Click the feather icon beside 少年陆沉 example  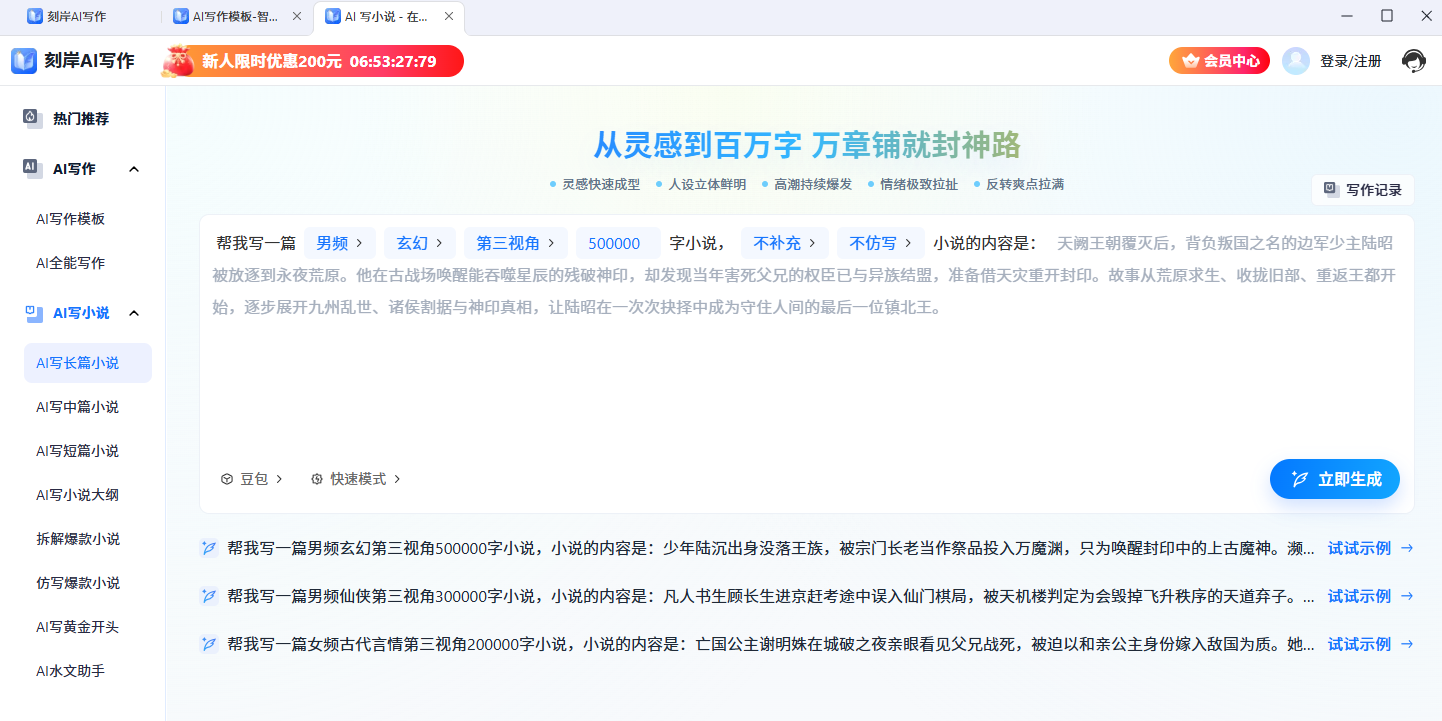point(208,548)
